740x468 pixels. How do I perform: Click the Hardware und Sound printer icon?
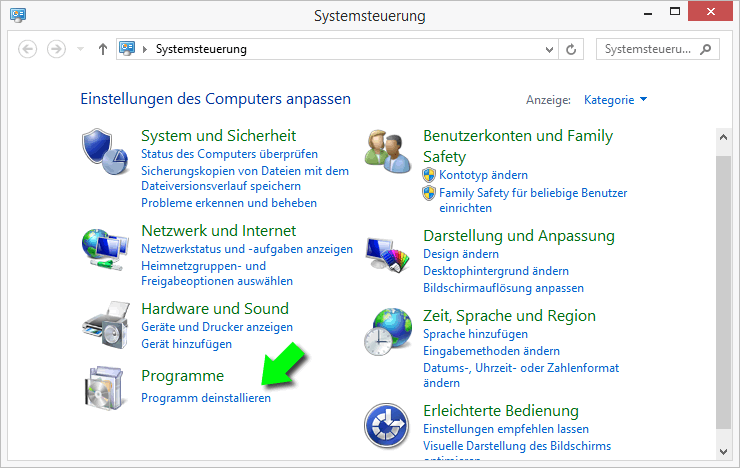(x=106, y=325)
